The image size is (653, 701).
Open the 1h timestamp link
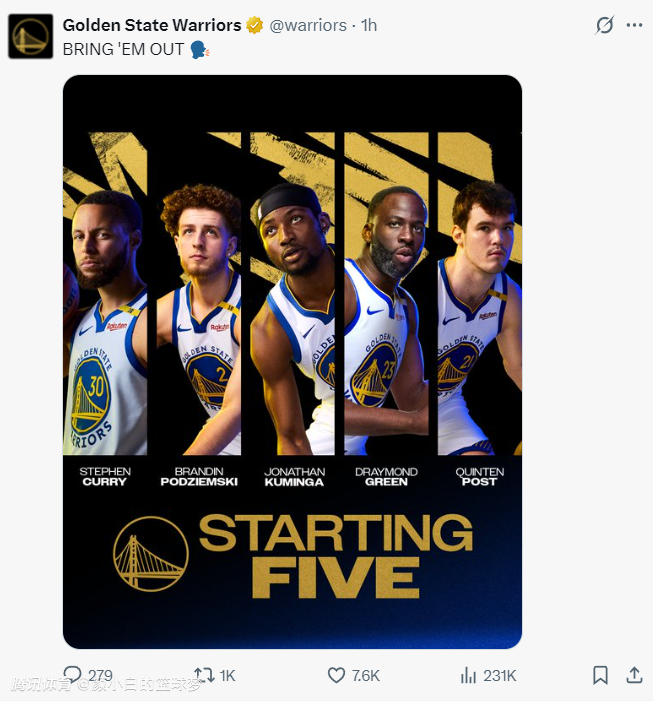coord(369,25)
